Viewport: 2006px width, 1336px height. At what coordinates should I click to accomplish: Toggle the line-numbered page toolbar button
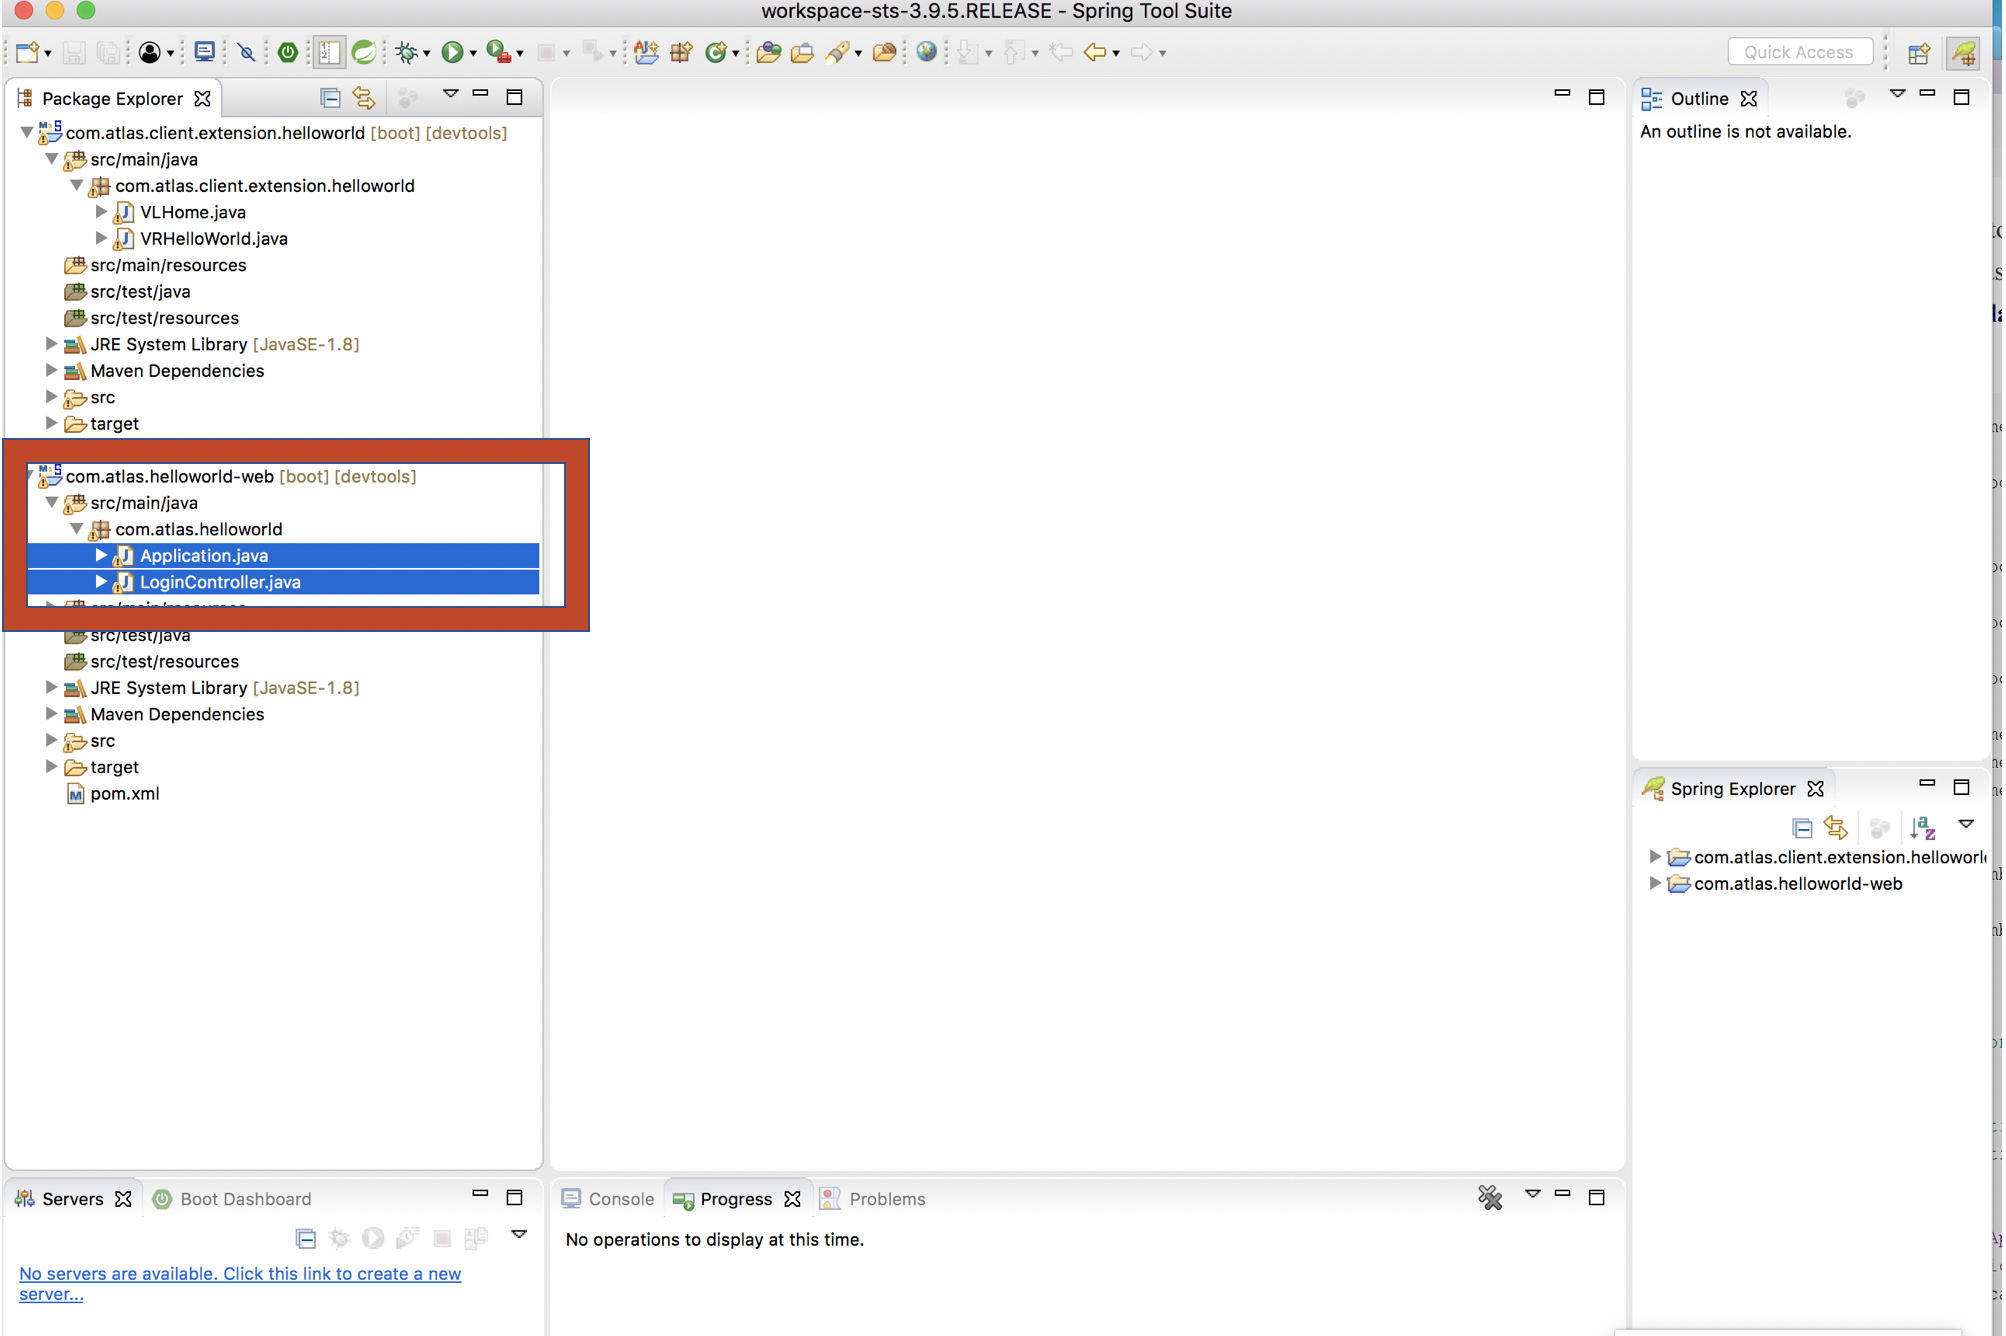tap(329, 52)
